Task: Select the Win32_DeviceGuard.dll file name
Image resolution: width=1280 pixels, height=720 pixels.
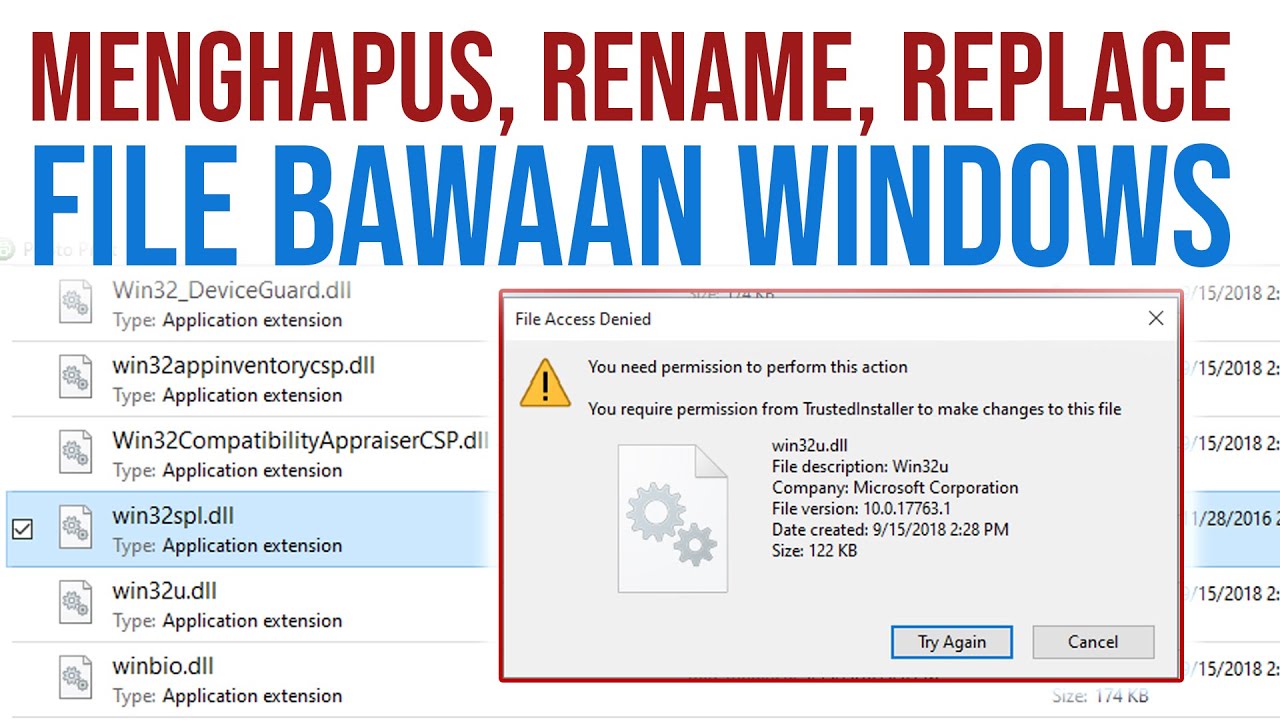Action: 231,291
